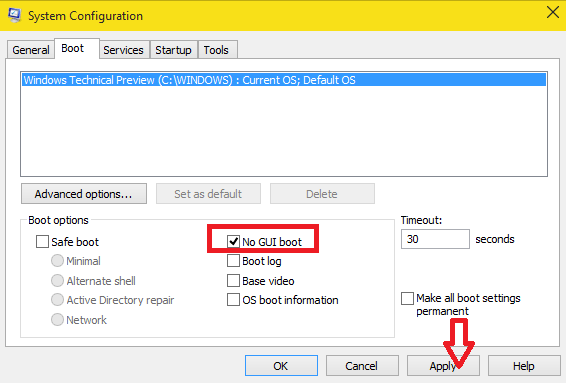Click the System Configuration title bar icon
566x383 pixels.
(x=14, y=15)
